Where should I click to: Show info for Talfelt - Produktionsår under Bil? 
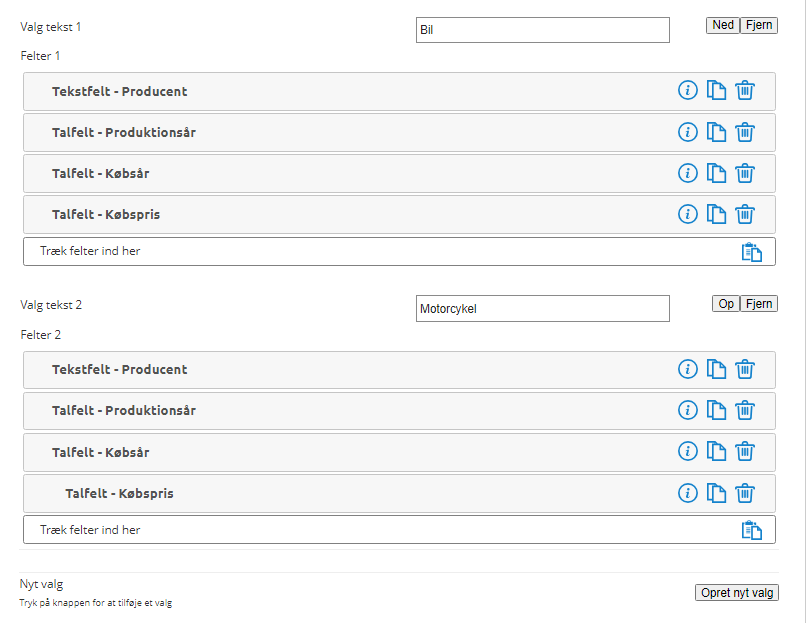click(x=688, y=132)
